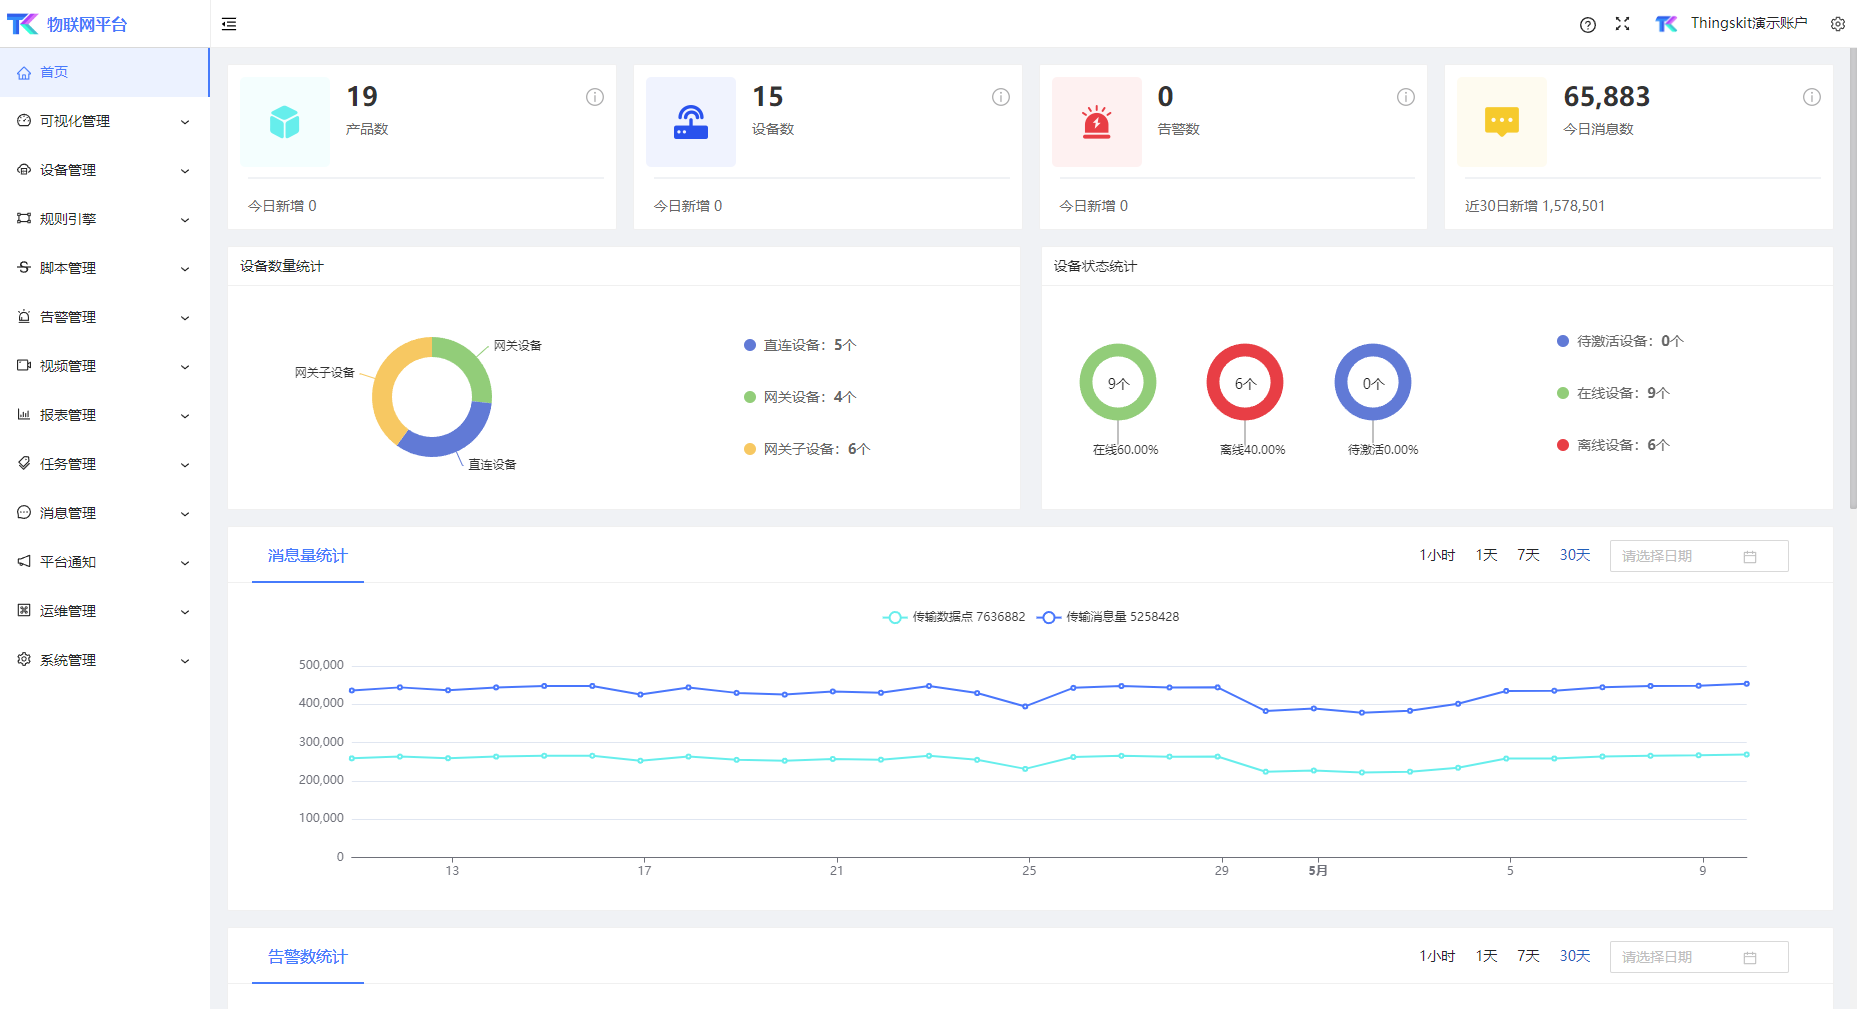The width and height of the screenshot is (1857, 1009).
Task: Click the page vertical scrollbar
Action: [1853, 280]
